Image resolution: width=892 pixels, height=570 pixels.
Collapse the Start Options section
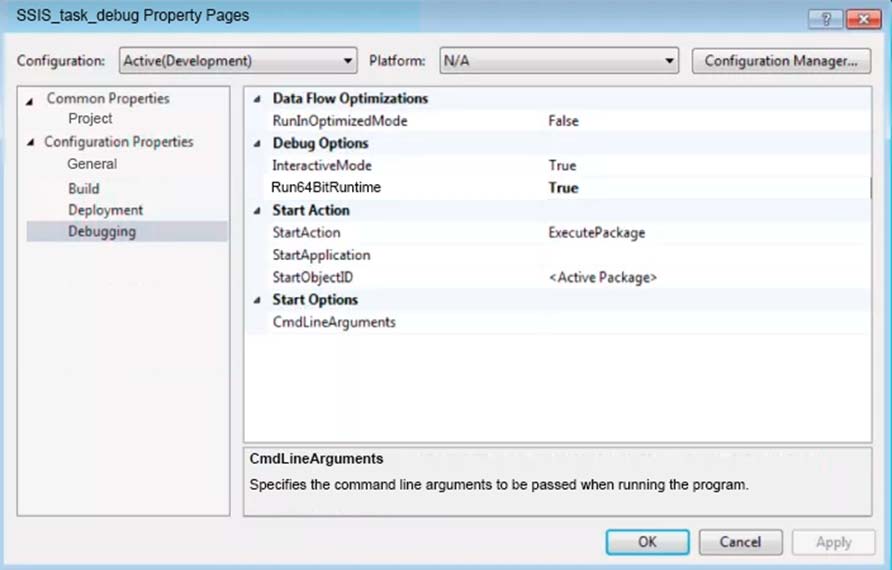point(257,300)
